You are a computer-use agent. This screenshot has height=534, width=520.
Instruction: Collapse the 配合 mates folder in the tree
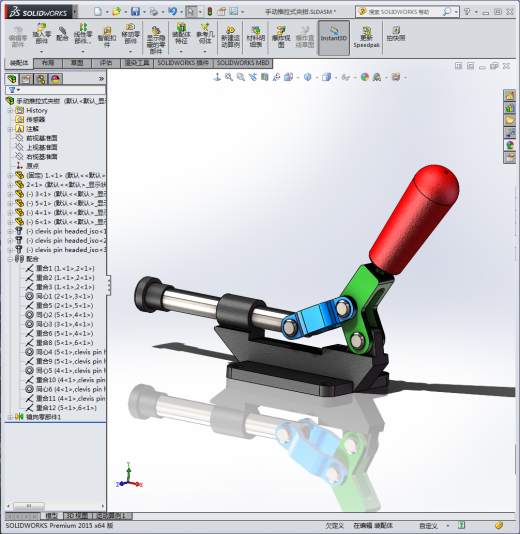(x=10, y=259)
